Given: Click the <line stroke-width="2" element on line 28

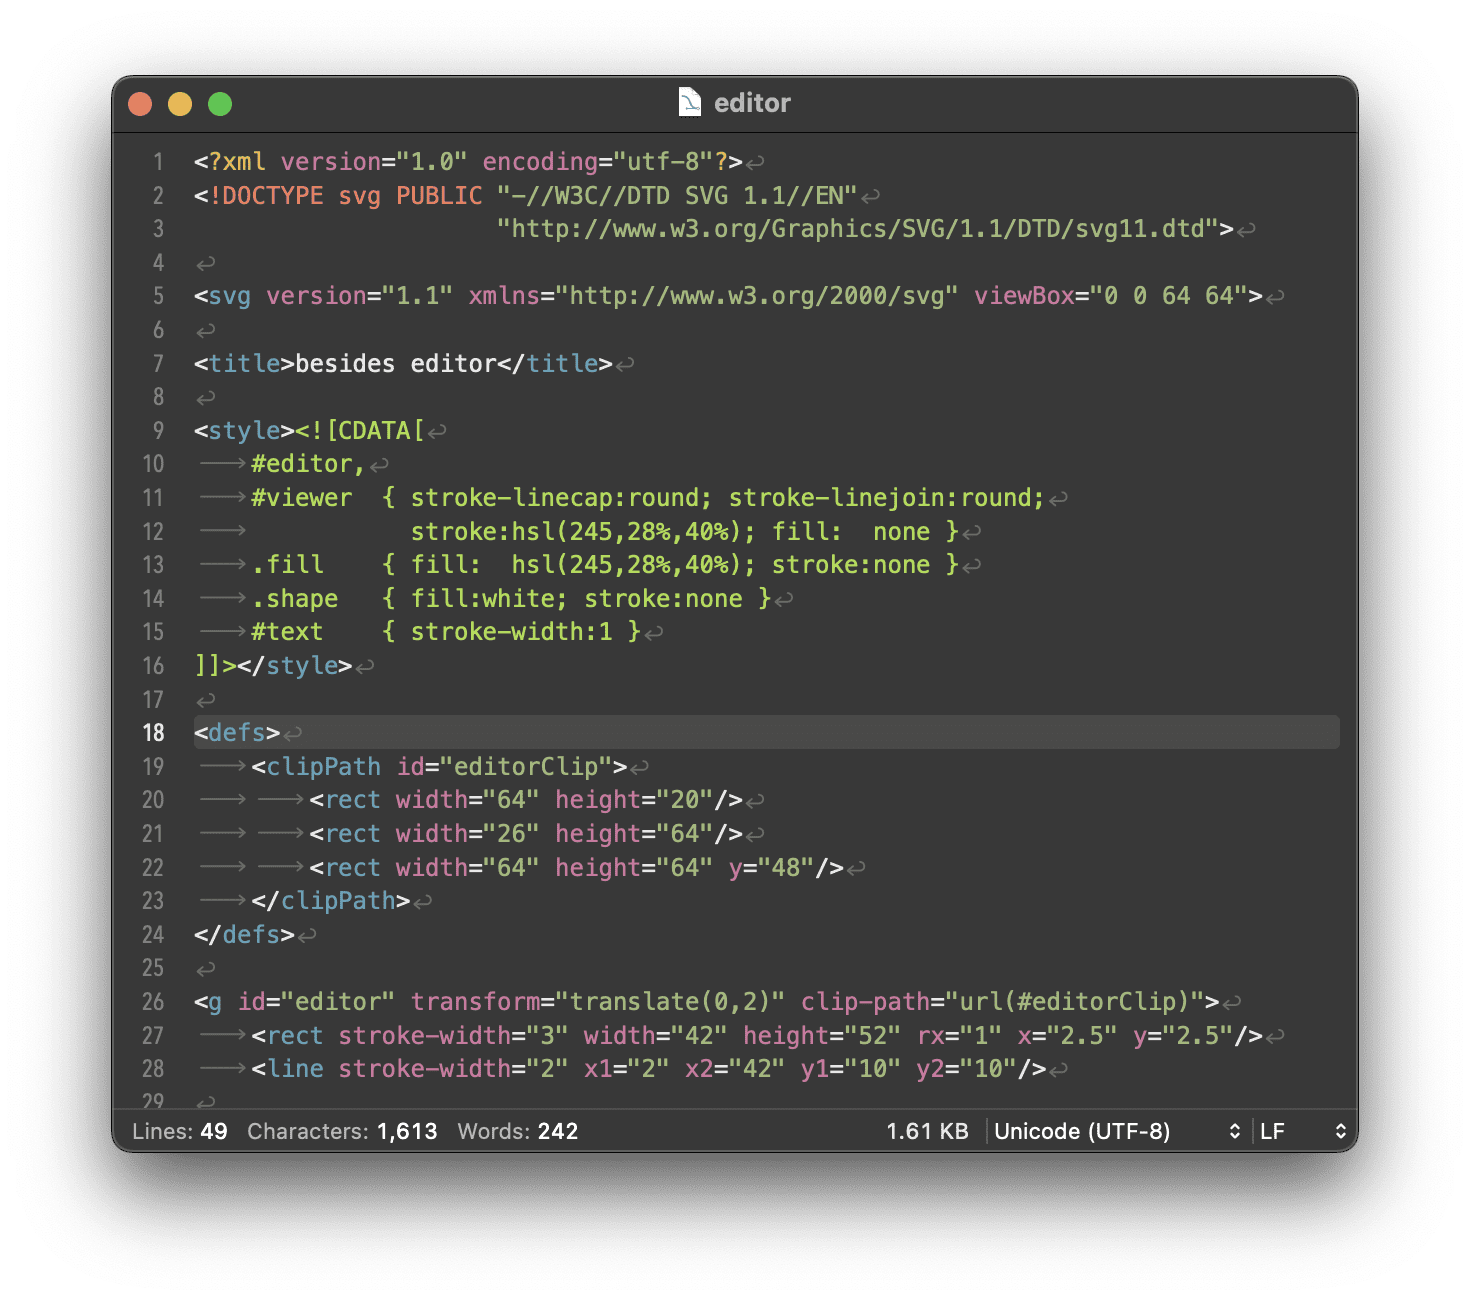Looking at the screenshot, I should point(410,1069).
